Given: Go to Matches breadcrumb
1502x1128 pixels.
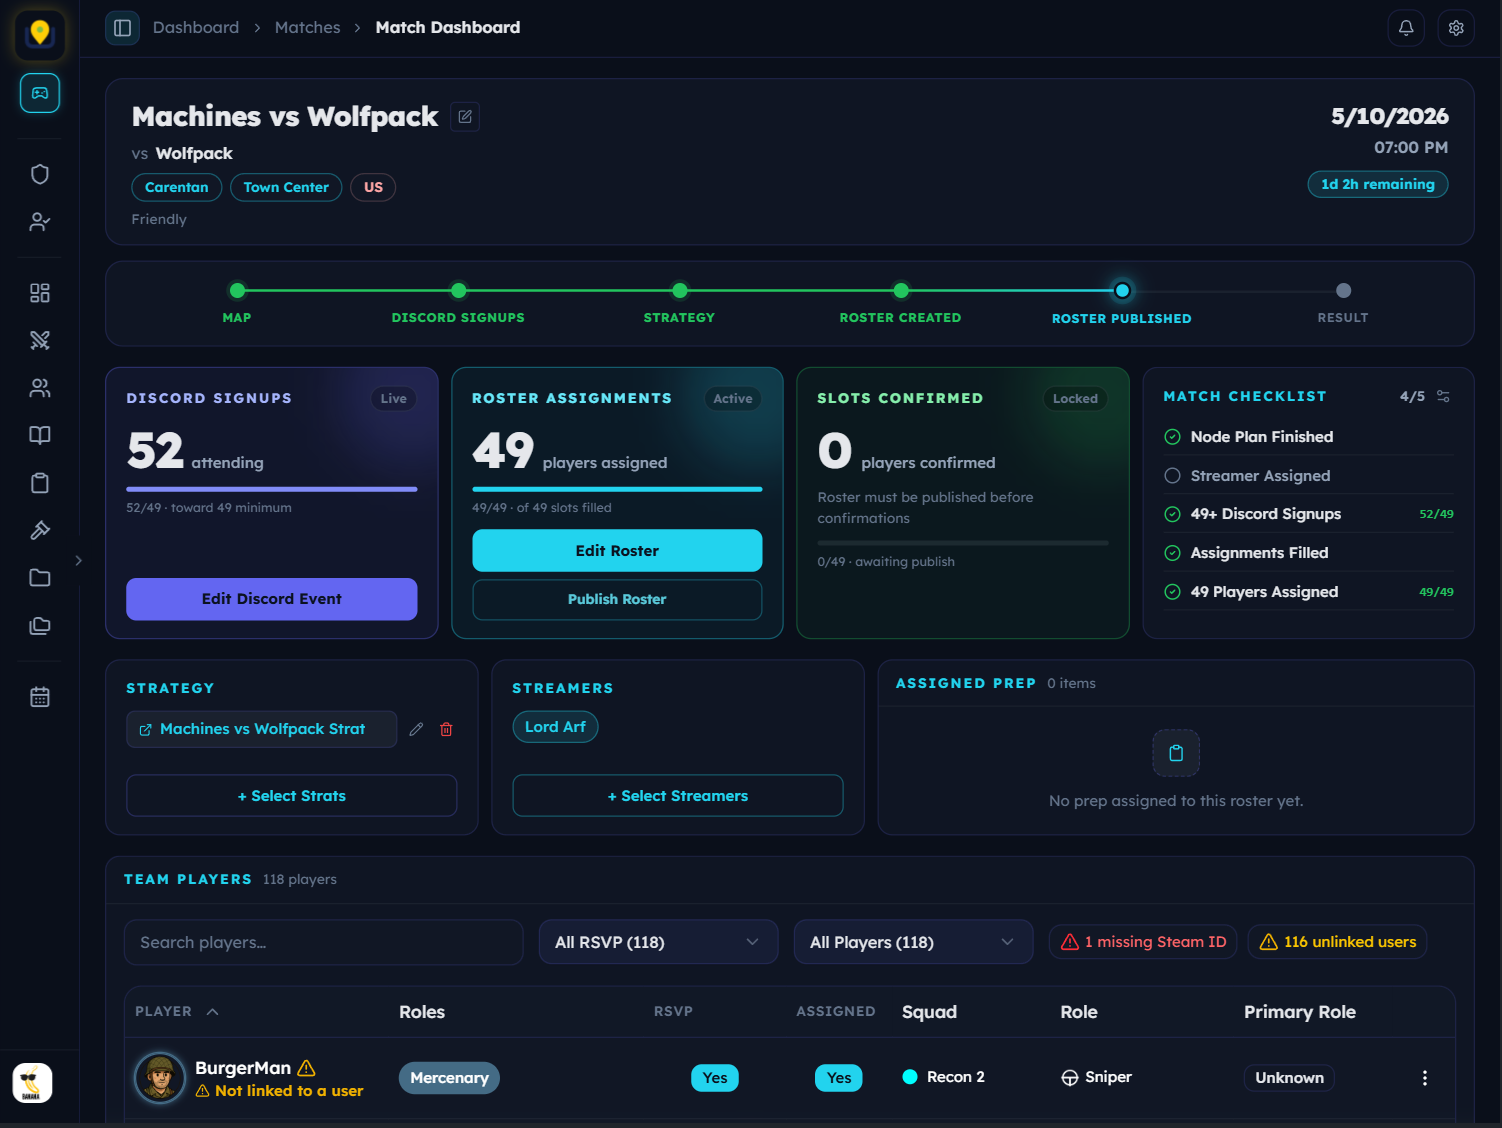Looking at the screenshot, I should [x=308, y=28].
